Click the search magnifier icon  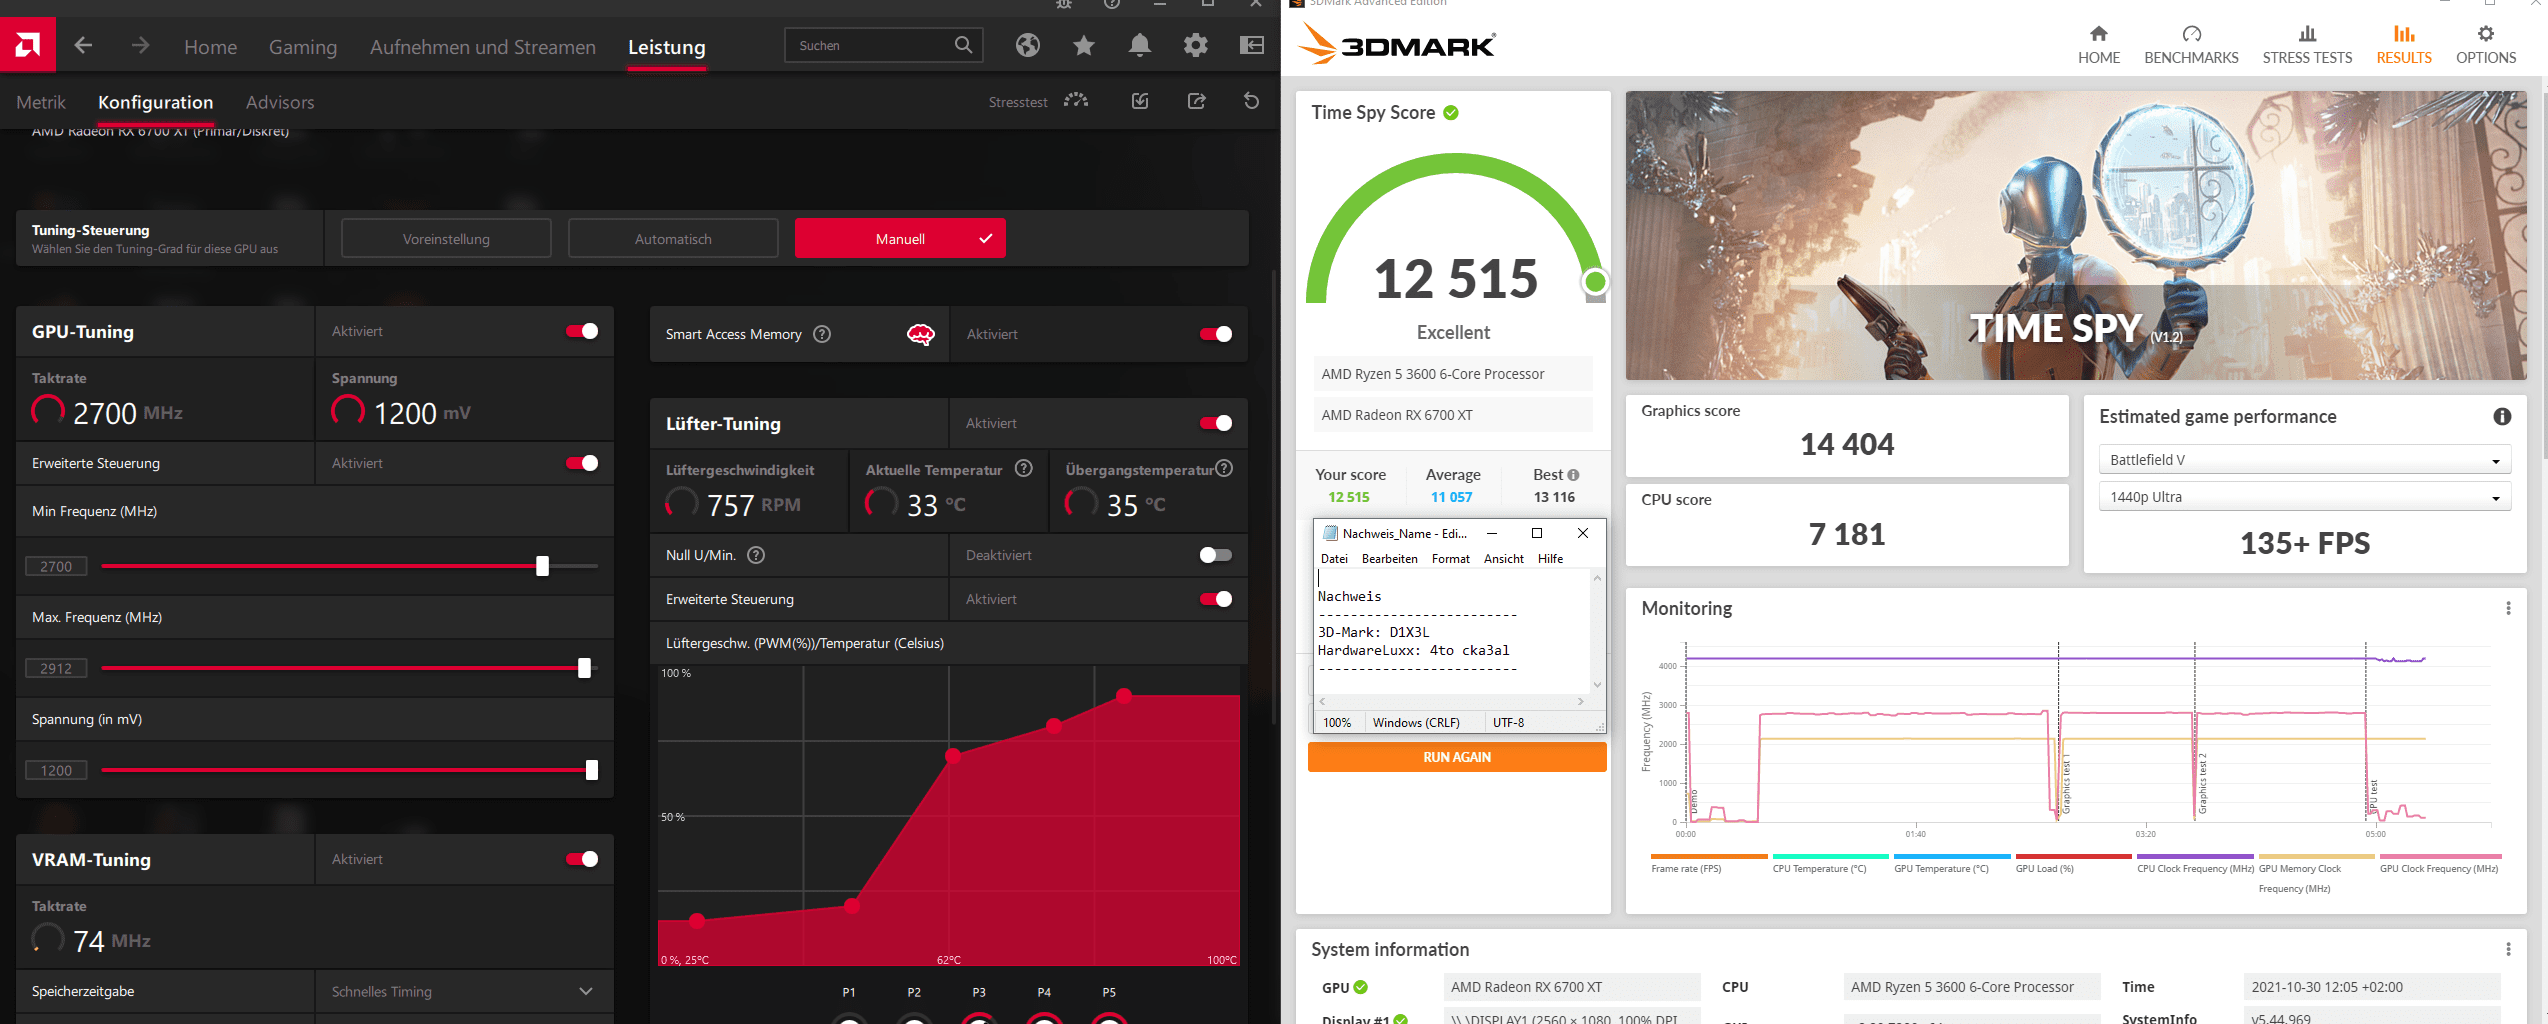tap(963, 45)
